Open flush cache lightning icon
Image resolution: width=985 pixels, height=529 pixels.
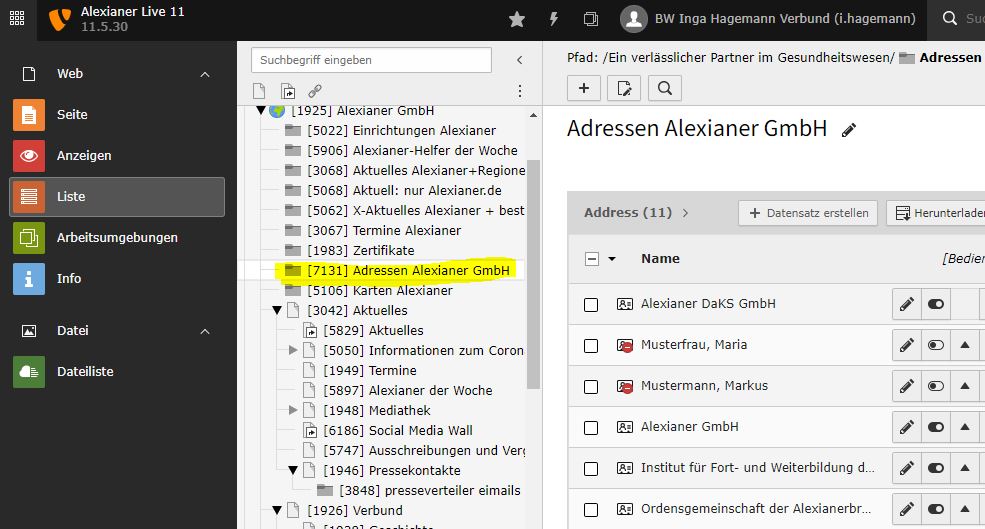point(553,19)
